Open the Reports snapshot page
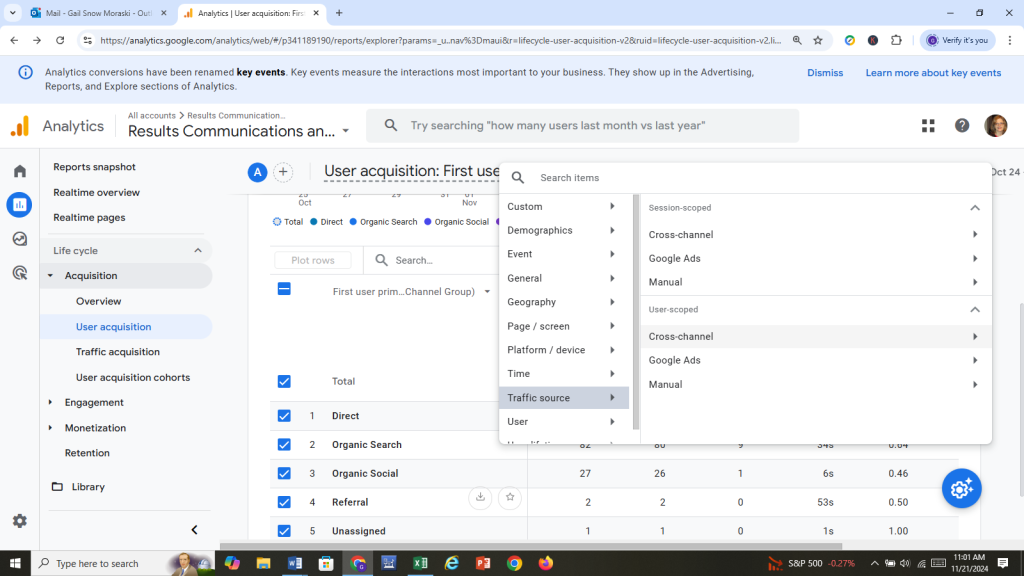Screen dimensions: 1024x576 click(95, 167)
